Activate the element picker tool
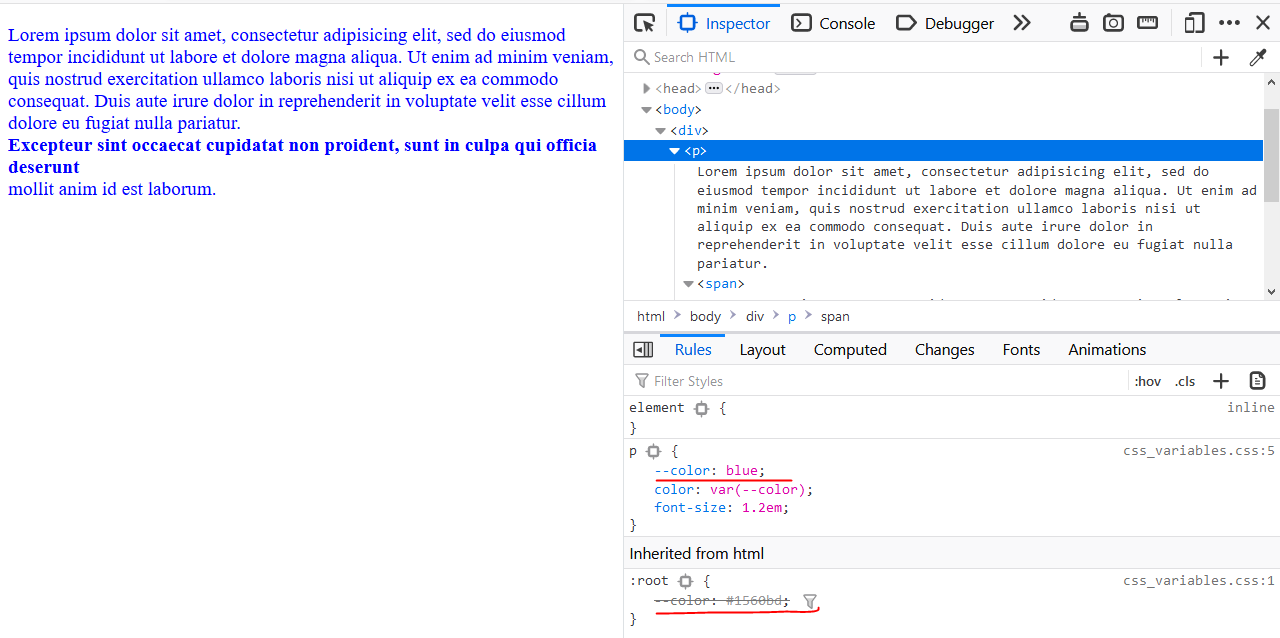The image size is (1280, 638). coord(645,23)
